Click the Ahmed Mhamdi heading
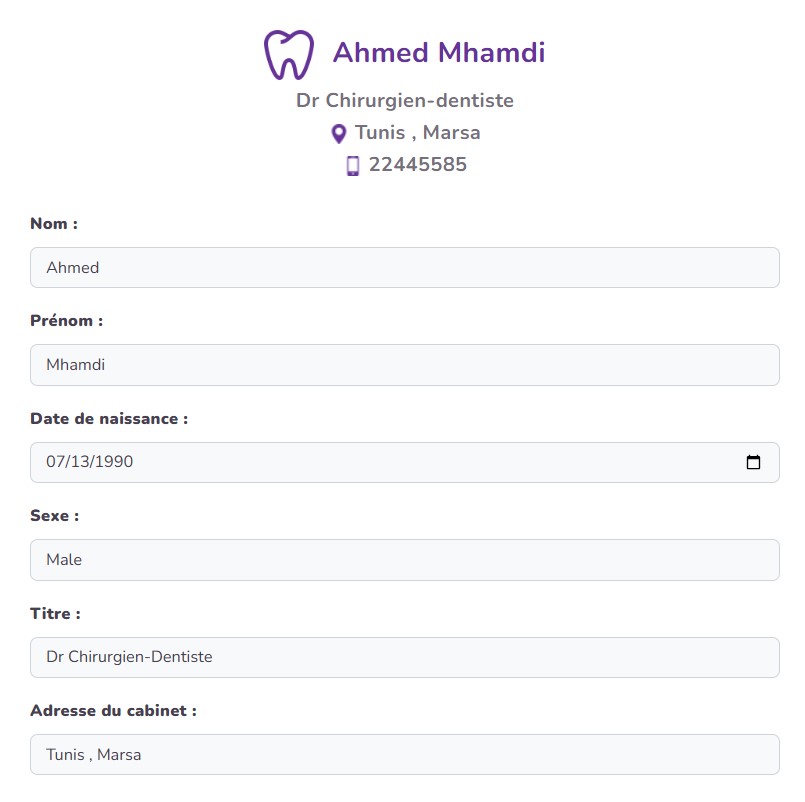This screenshot has width=805, height=802. (x=438, y=52)
